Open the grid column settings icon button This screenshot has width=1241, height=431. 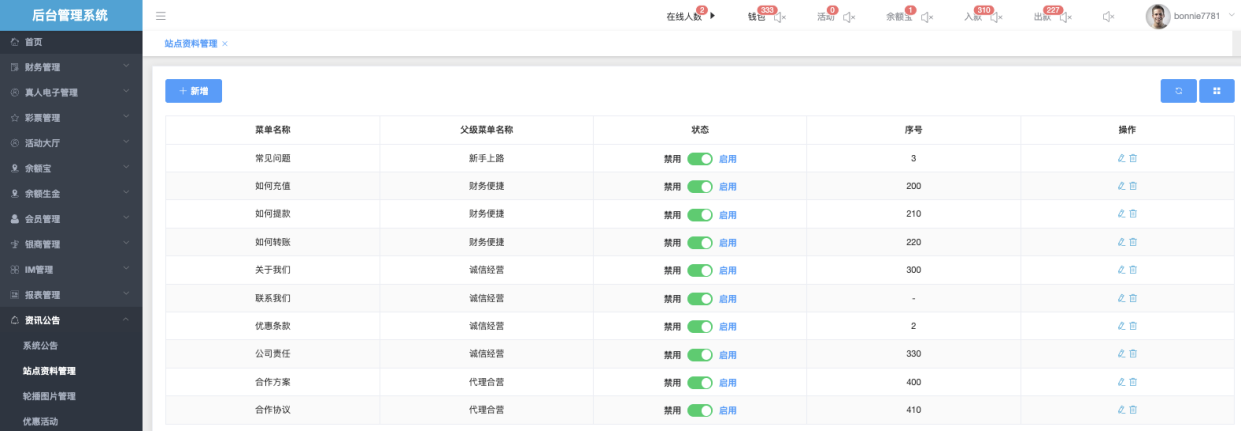1216,91
